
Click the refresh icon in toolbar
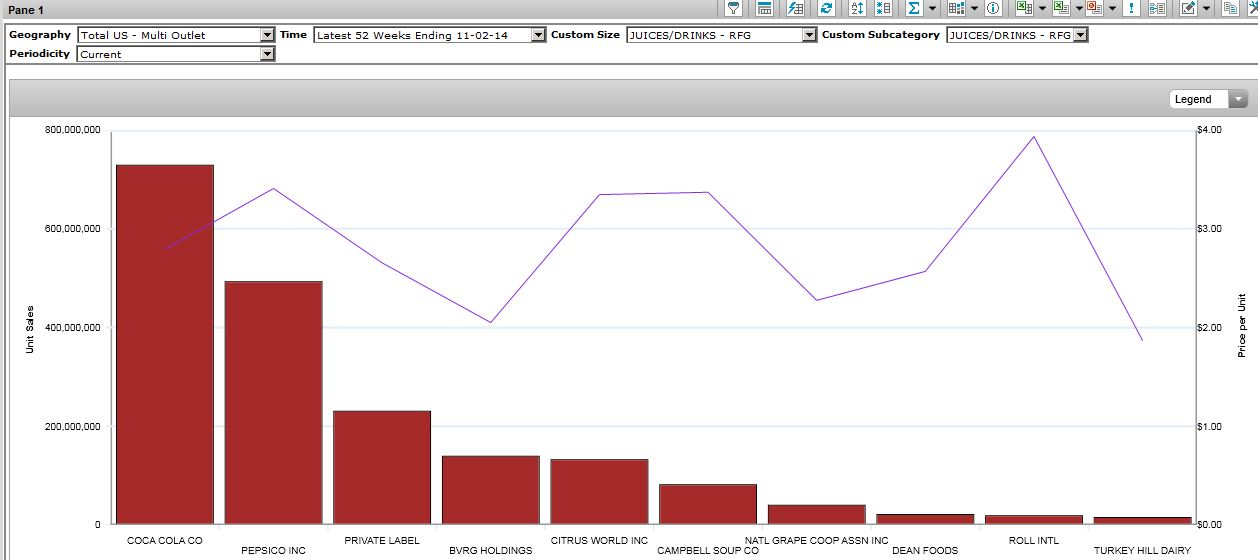(x=826, y=8)
